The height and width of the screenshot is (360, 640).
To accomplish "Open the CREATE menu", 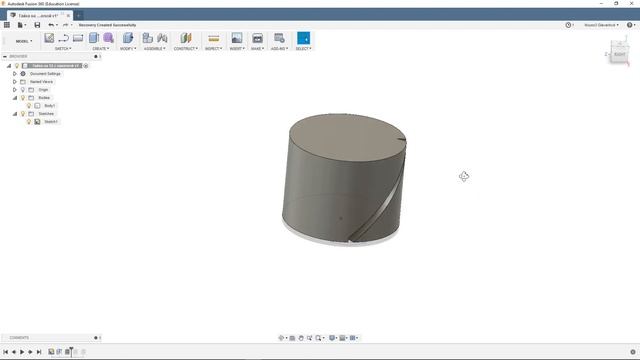I will click(x=100, y=49).
